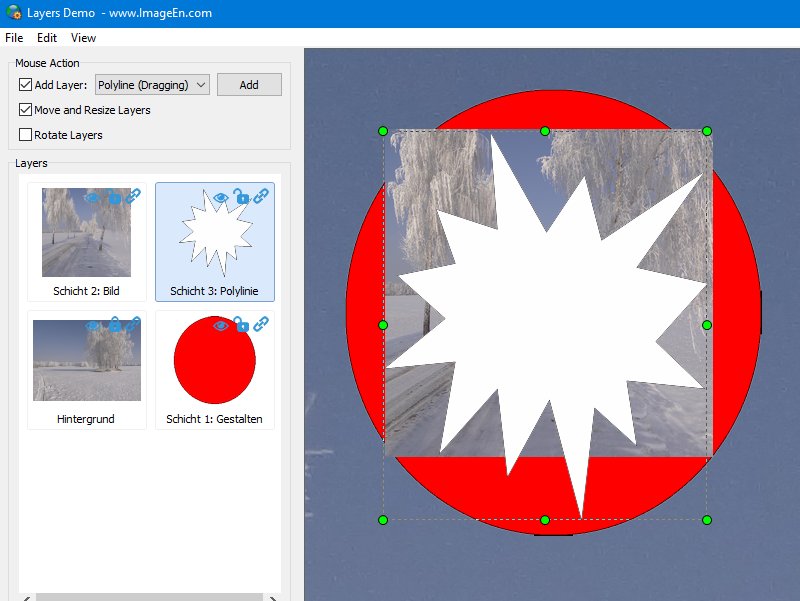The width and height of the screenshot is (800, 601).
Task: Click lock icon on Schicht 1: Gestalten
Action: coord(242,324)
